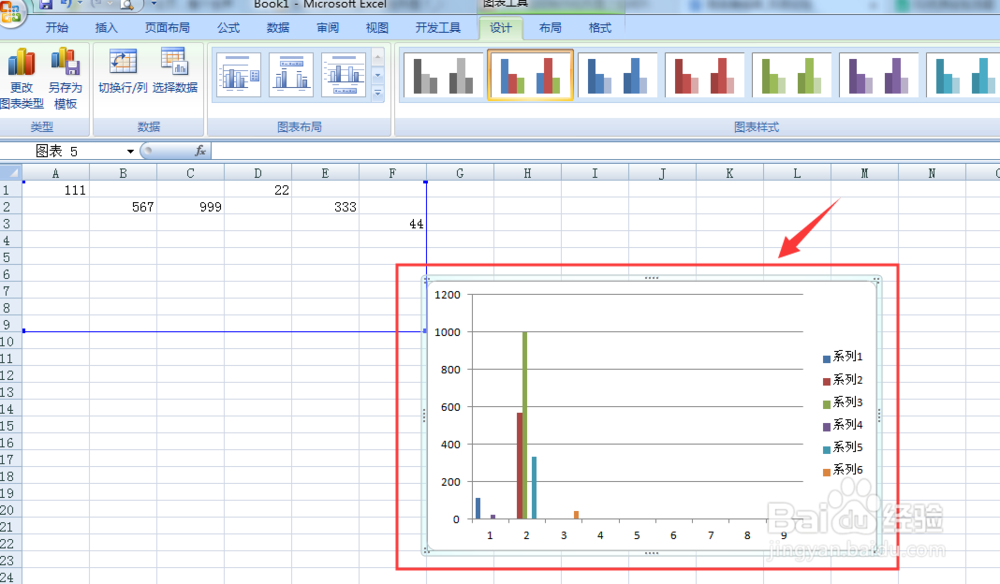Click the insert function fx icon
Viewport: 1000px width, 584px height.
[x=200, y=151]
